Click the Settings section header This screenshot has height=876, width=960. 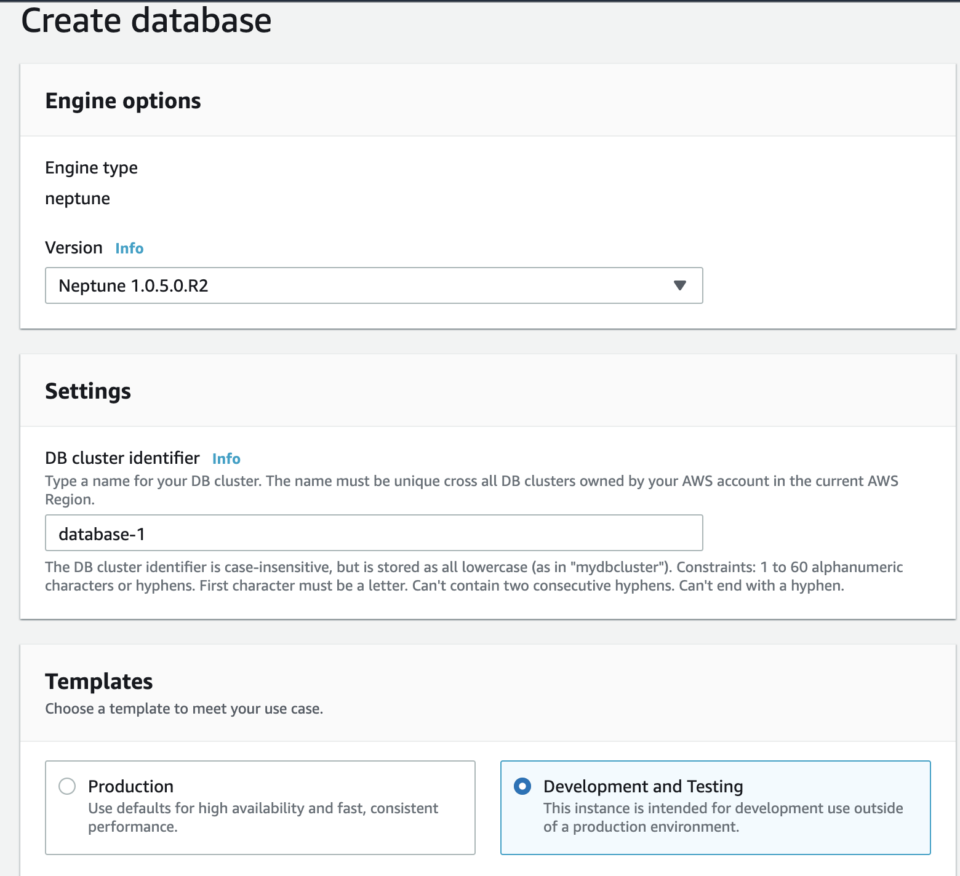(87, 391)
